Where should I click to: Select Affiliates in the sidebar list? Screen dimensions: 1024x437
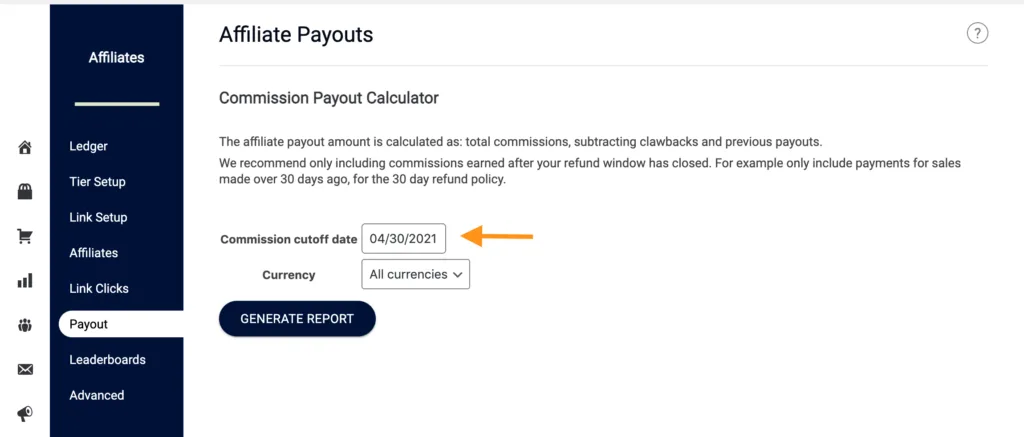pyautogui.click(x=93, y=253)
